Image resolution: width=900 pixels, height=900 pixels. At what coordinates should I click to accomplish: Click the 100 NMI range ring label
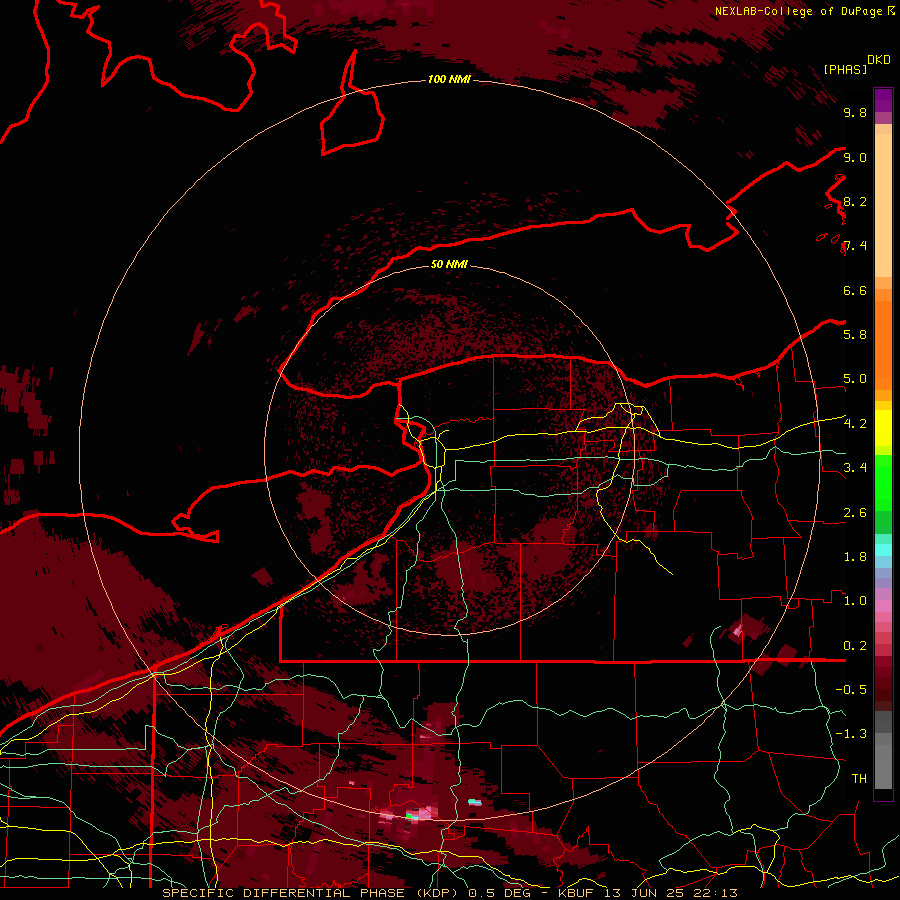click(x=449, y=79)
